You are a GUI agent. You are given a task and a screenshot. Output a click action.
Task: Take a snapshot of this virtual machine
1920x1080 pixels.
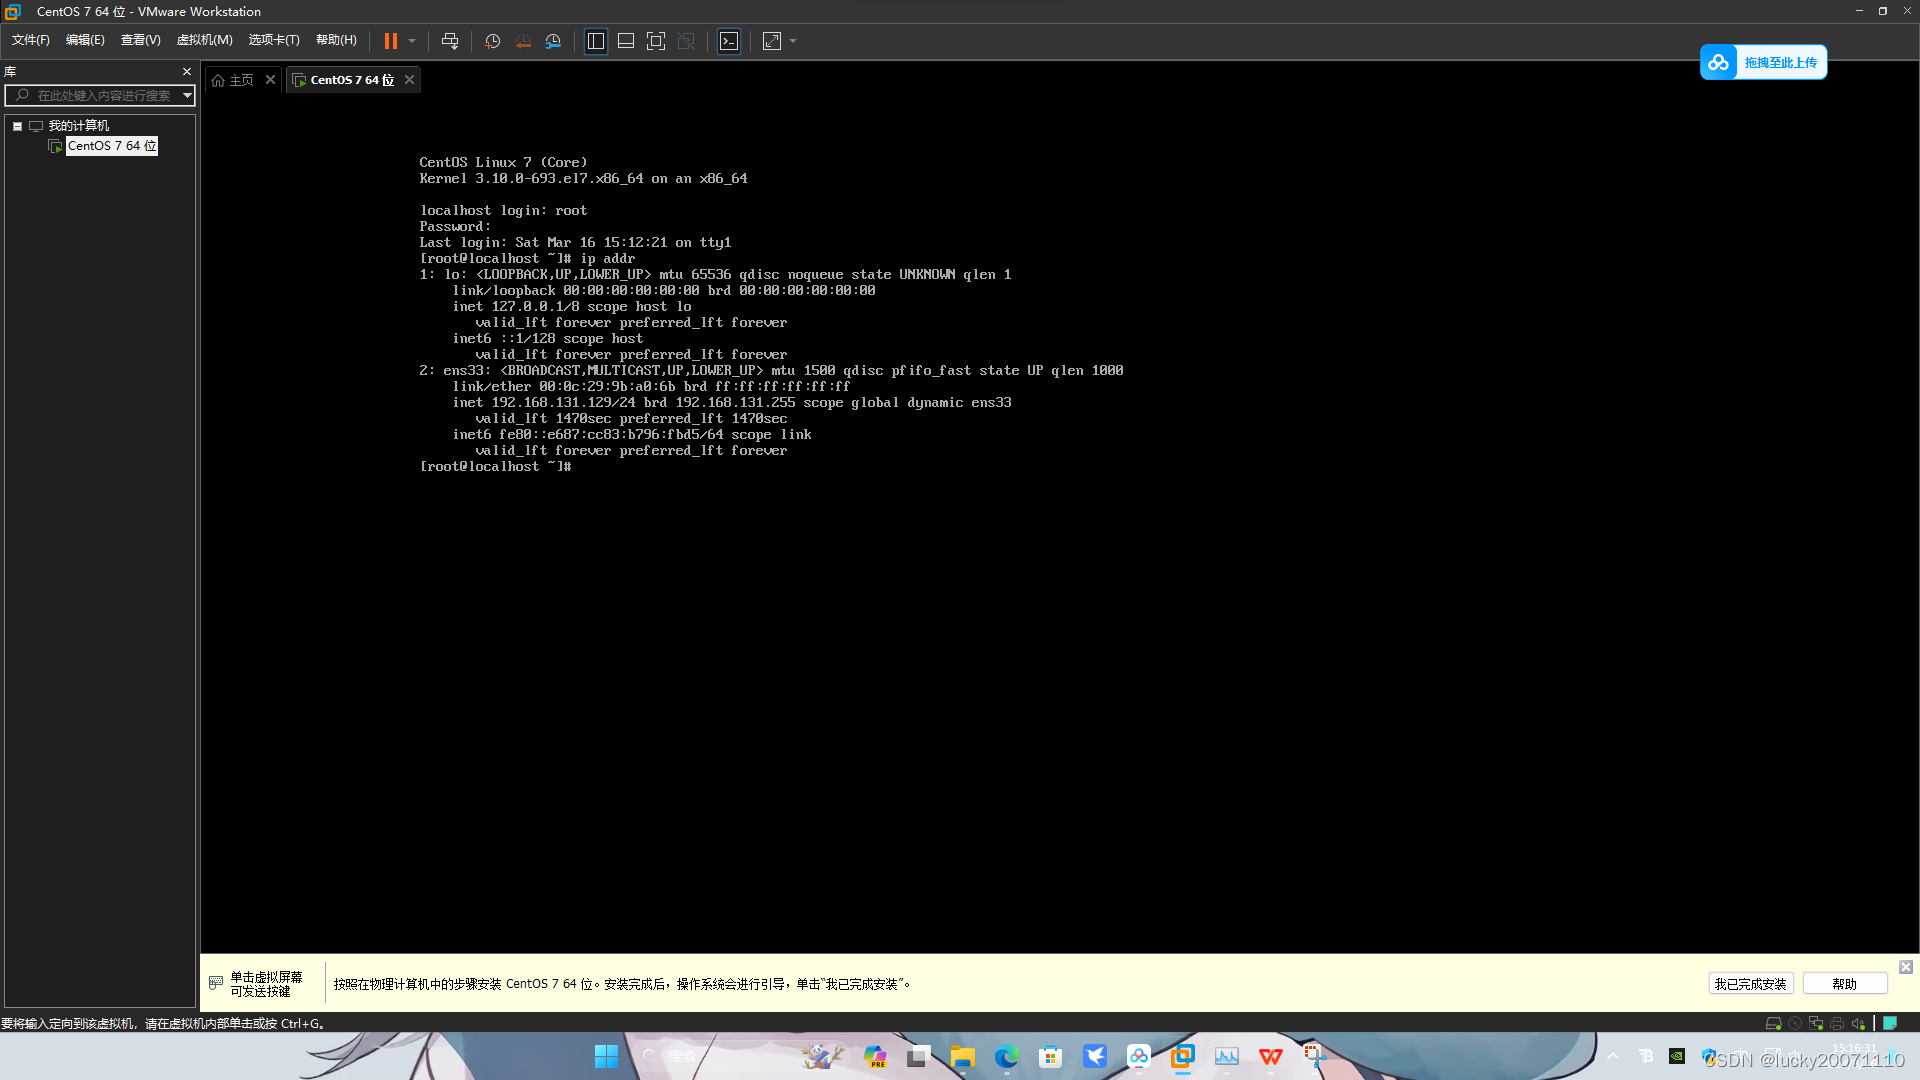pyautogui.click(x=492, y=41)
